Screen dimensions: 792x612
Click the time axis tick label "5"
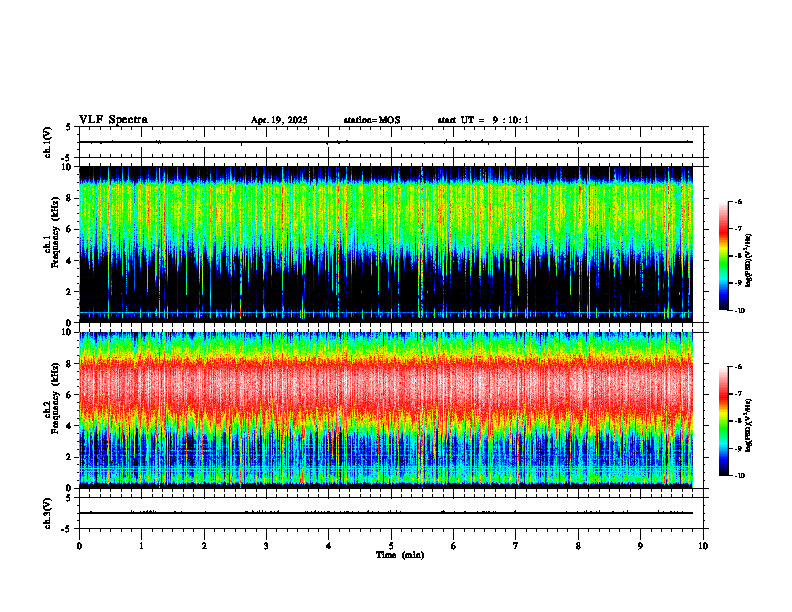pyautogui.click(x=391, y=546)
